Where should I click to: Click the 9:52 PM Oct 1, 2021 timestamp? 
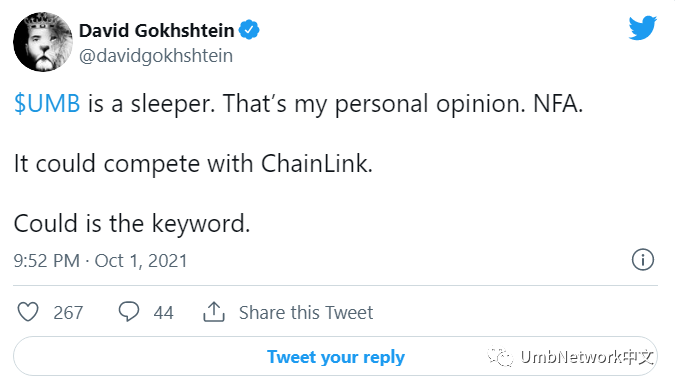tap(100, 261)
